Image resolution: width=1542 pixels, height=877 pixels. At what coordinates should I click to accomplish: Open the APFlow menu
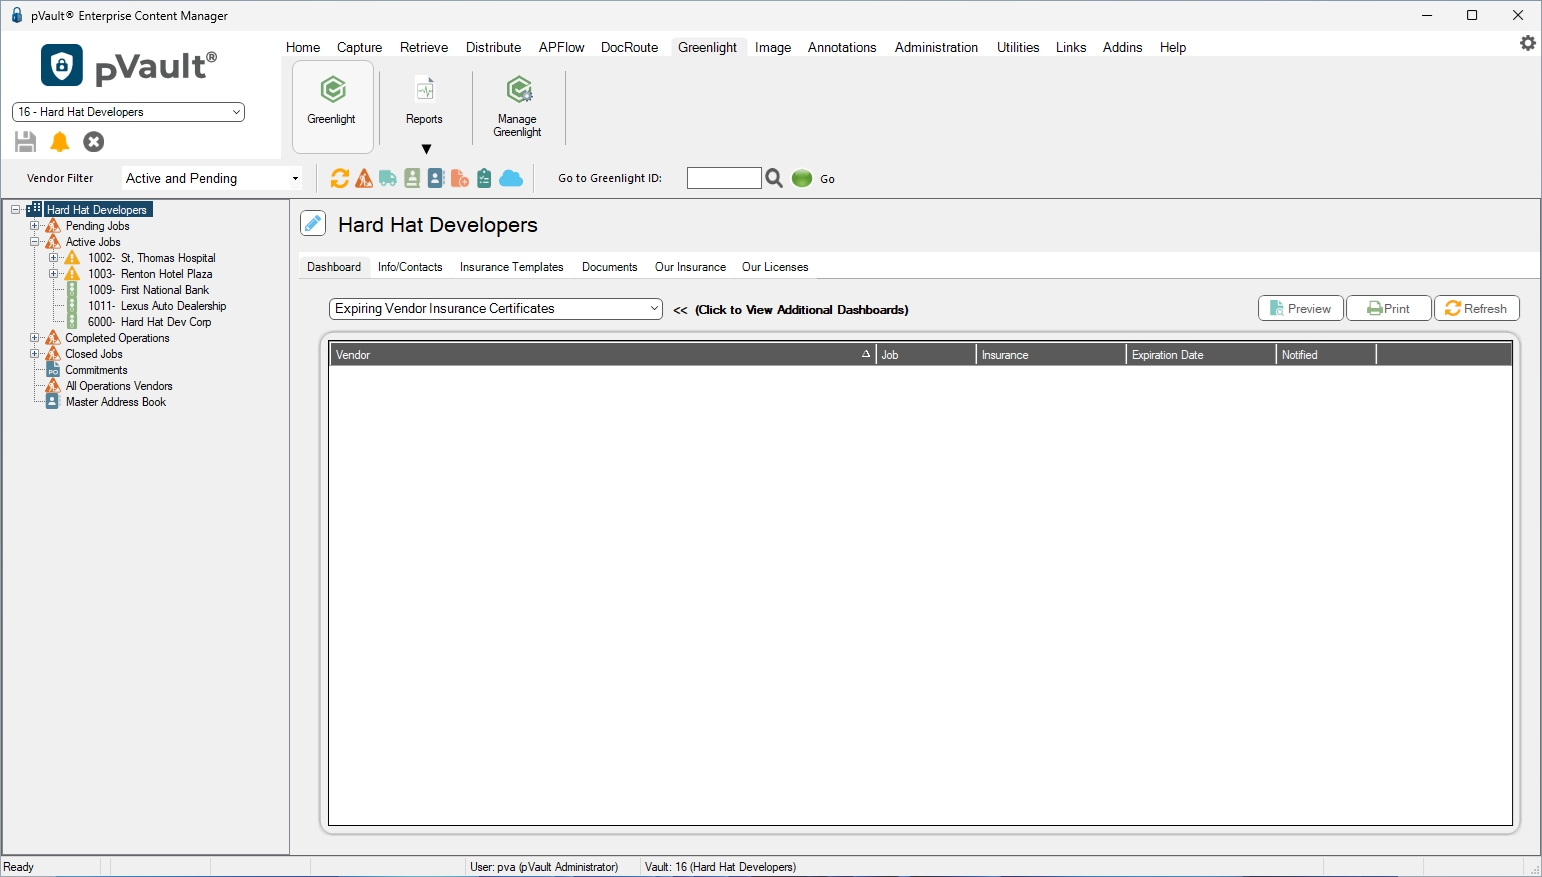click(x=561, y=47)
